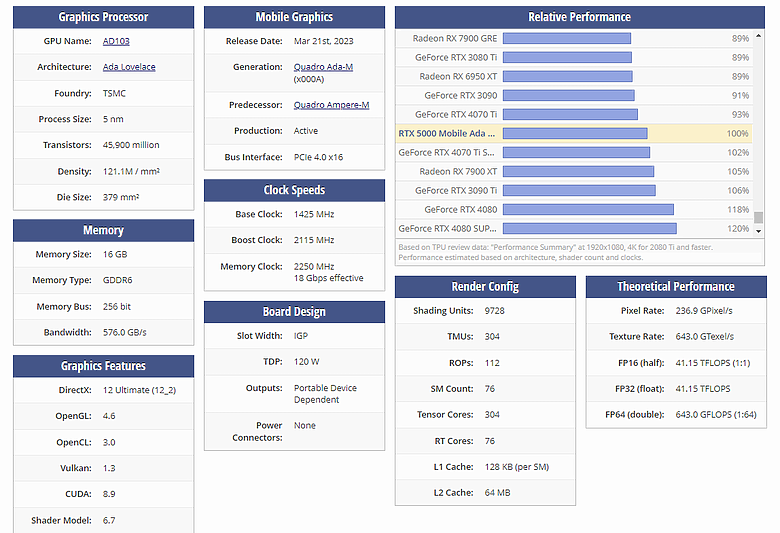Select the GeForce RTX 4070 Ti S... entry
Viewport: 780px width, 533px height.
pos(574,152)
